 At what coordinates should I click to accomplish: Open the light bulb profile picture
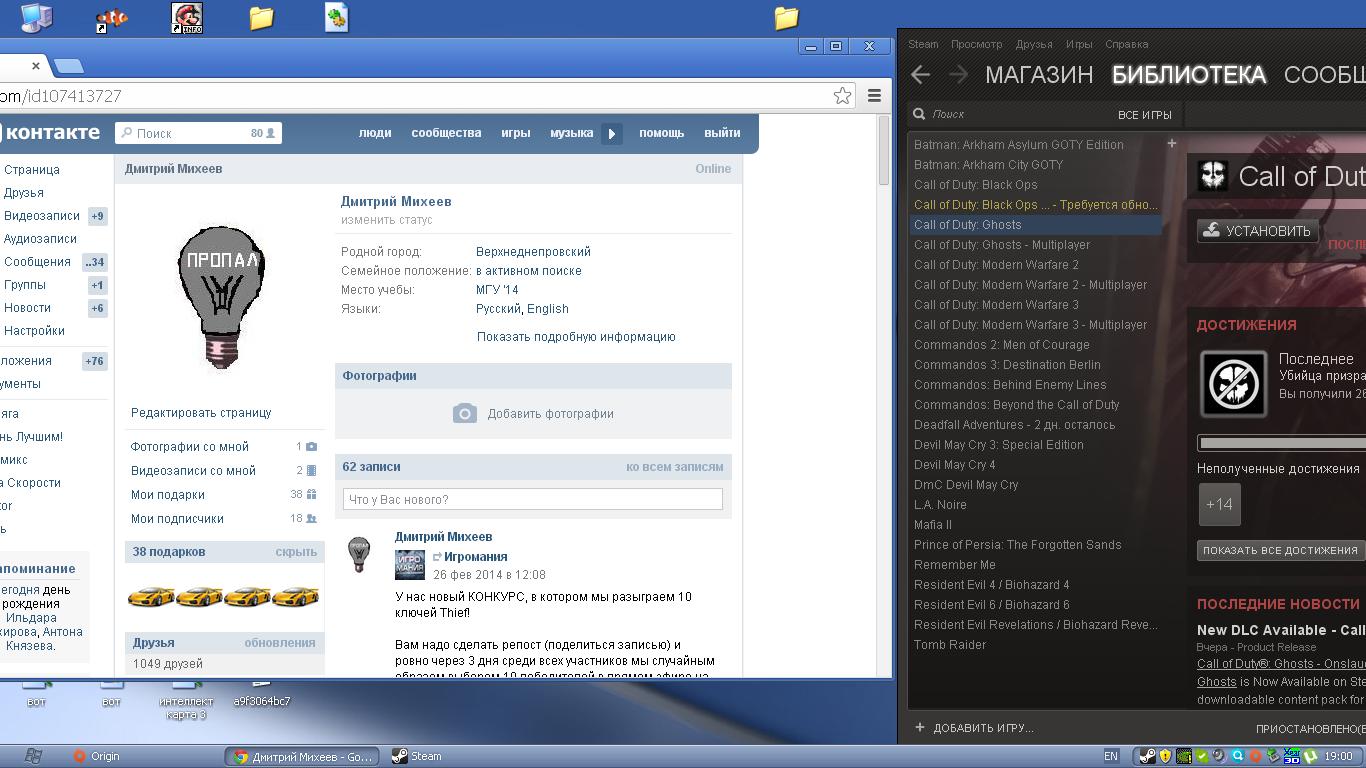pos(221,297)
